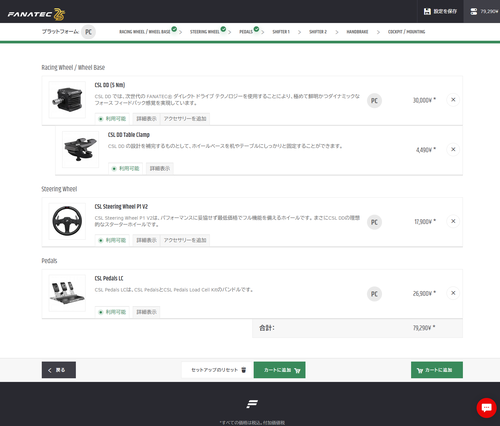Go to Cockpit / Mounting step

406,32
